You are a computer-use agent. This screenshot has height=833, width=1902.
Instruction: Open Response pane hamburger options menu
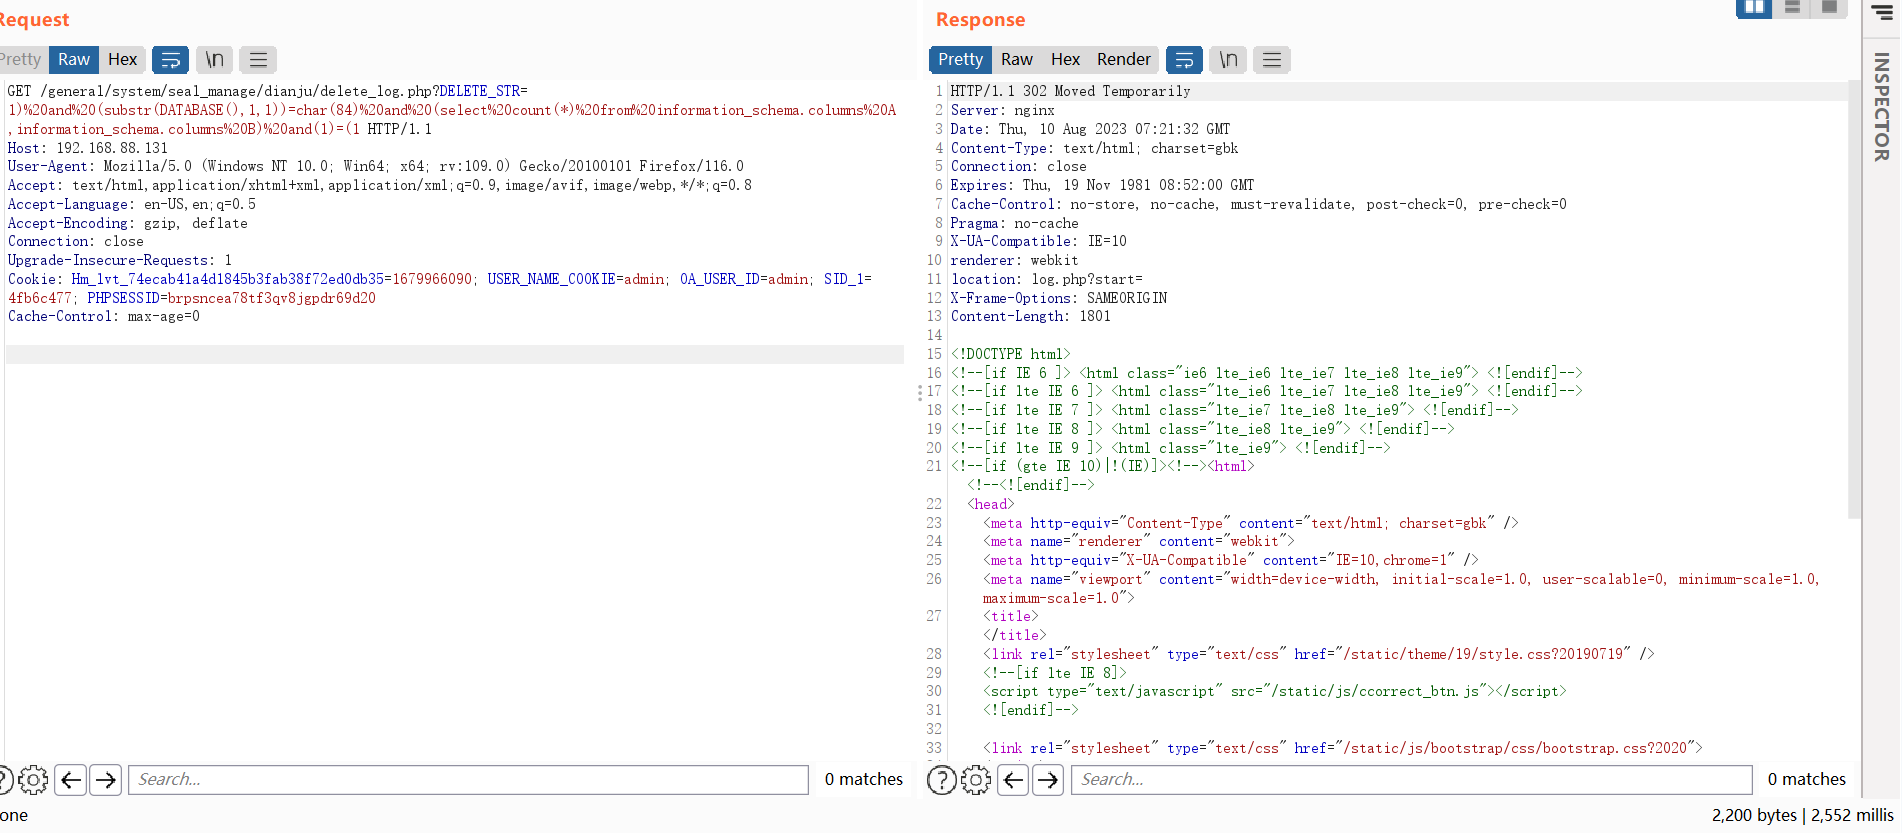(x=1272, y=60)
